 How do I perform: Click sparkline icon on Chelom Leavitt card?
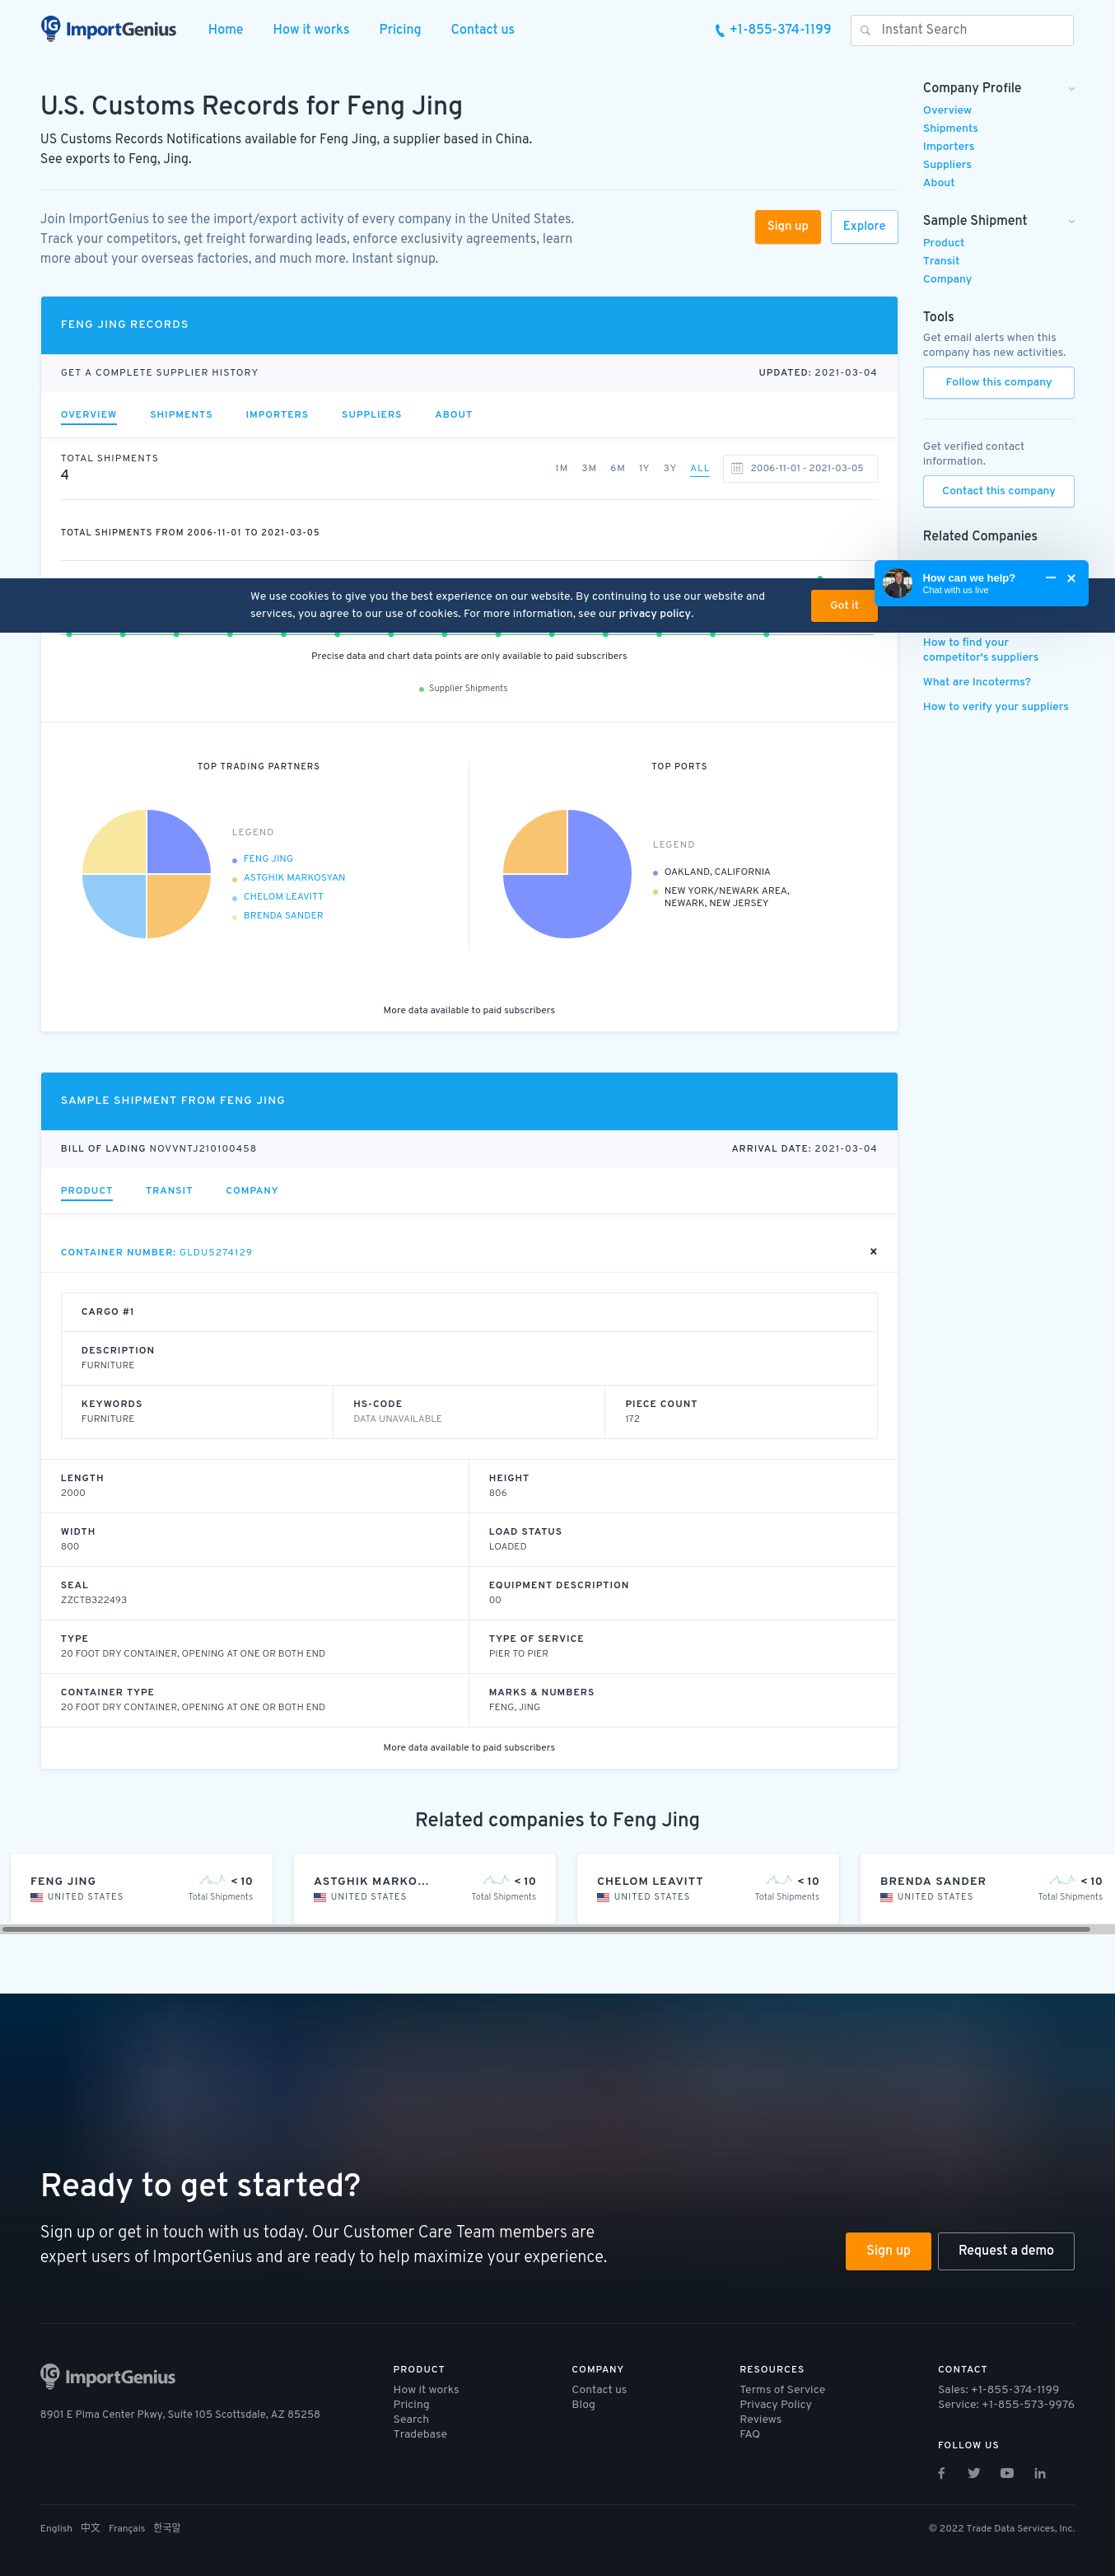tap(779, 1880)
